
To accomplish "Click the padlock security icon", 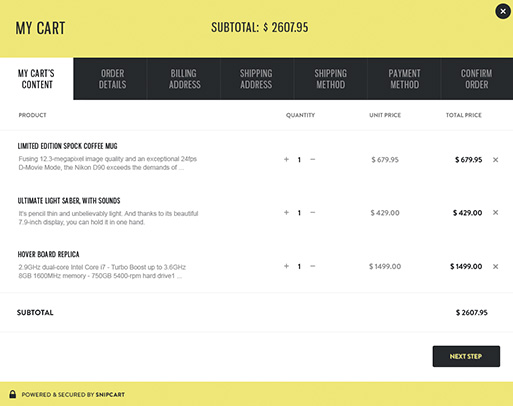I will pyautogui.click(x=13, y=394).
